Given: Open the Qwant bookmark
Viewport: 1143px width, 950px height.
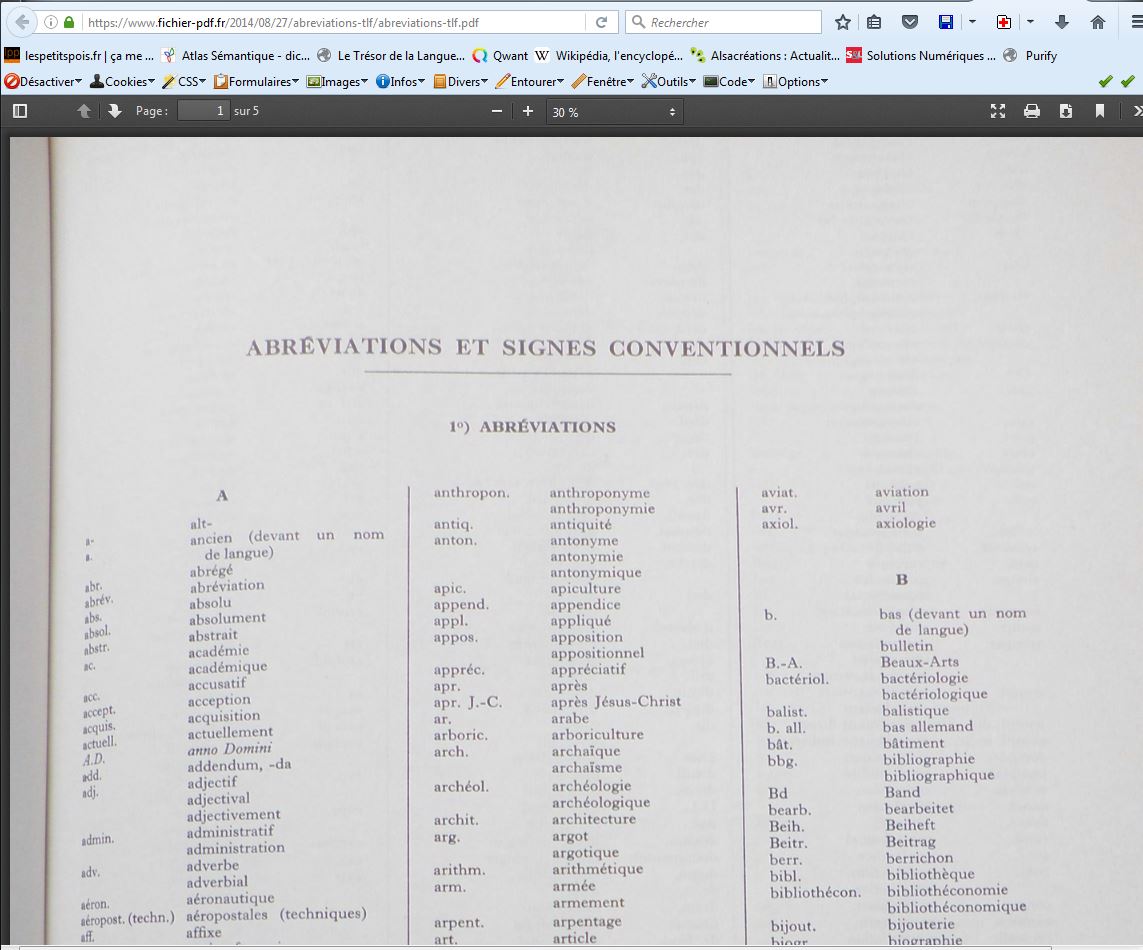Looking at the screenshot, I should 500,55.
